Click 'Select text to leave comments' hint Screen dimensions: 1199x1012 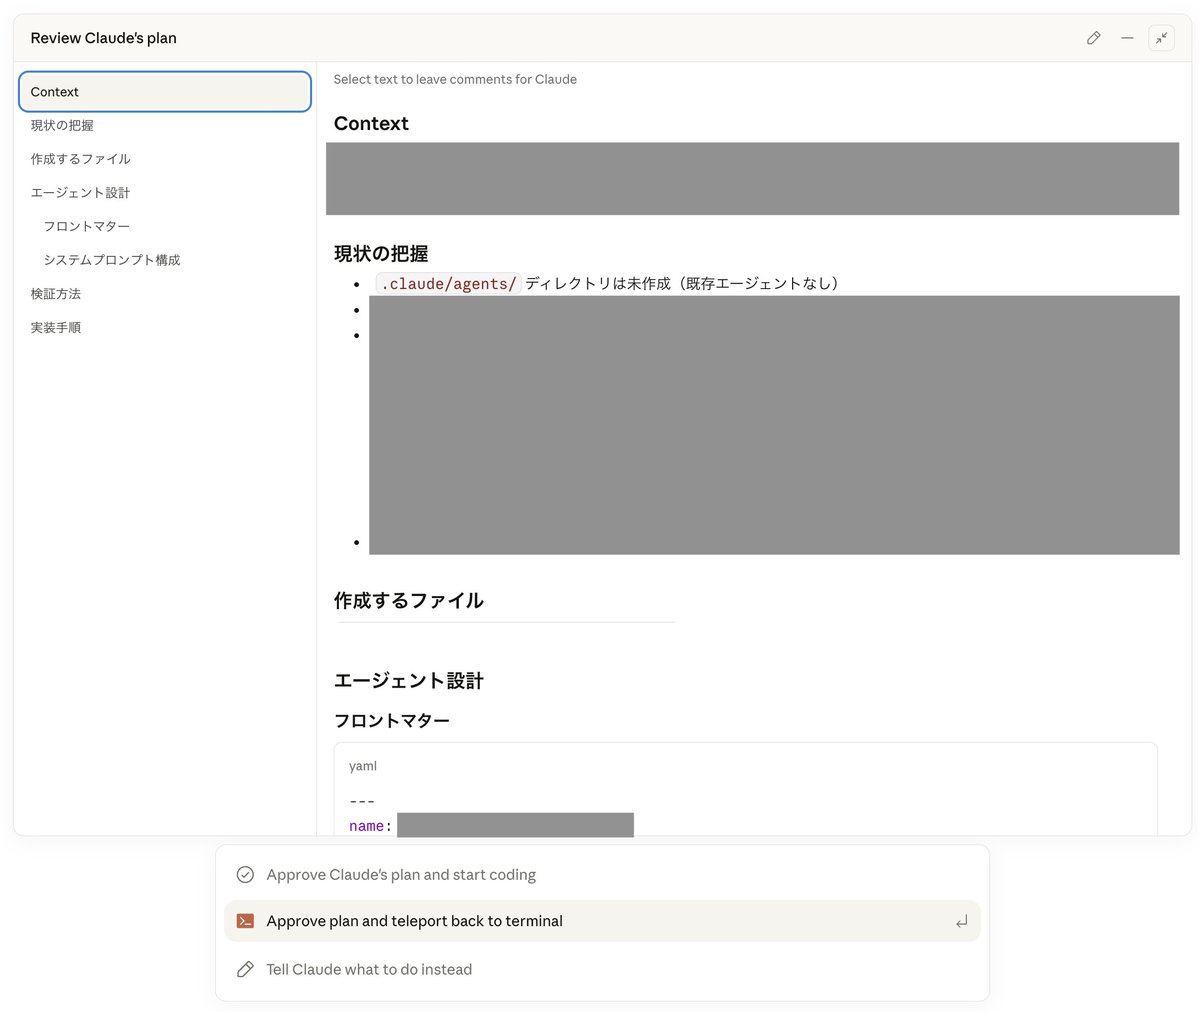pyautogui.click(x=455, y=80)
